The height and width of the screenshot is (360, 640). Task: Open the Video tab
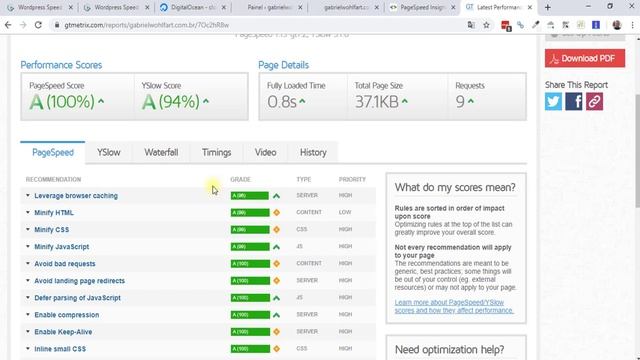point(265,153)
